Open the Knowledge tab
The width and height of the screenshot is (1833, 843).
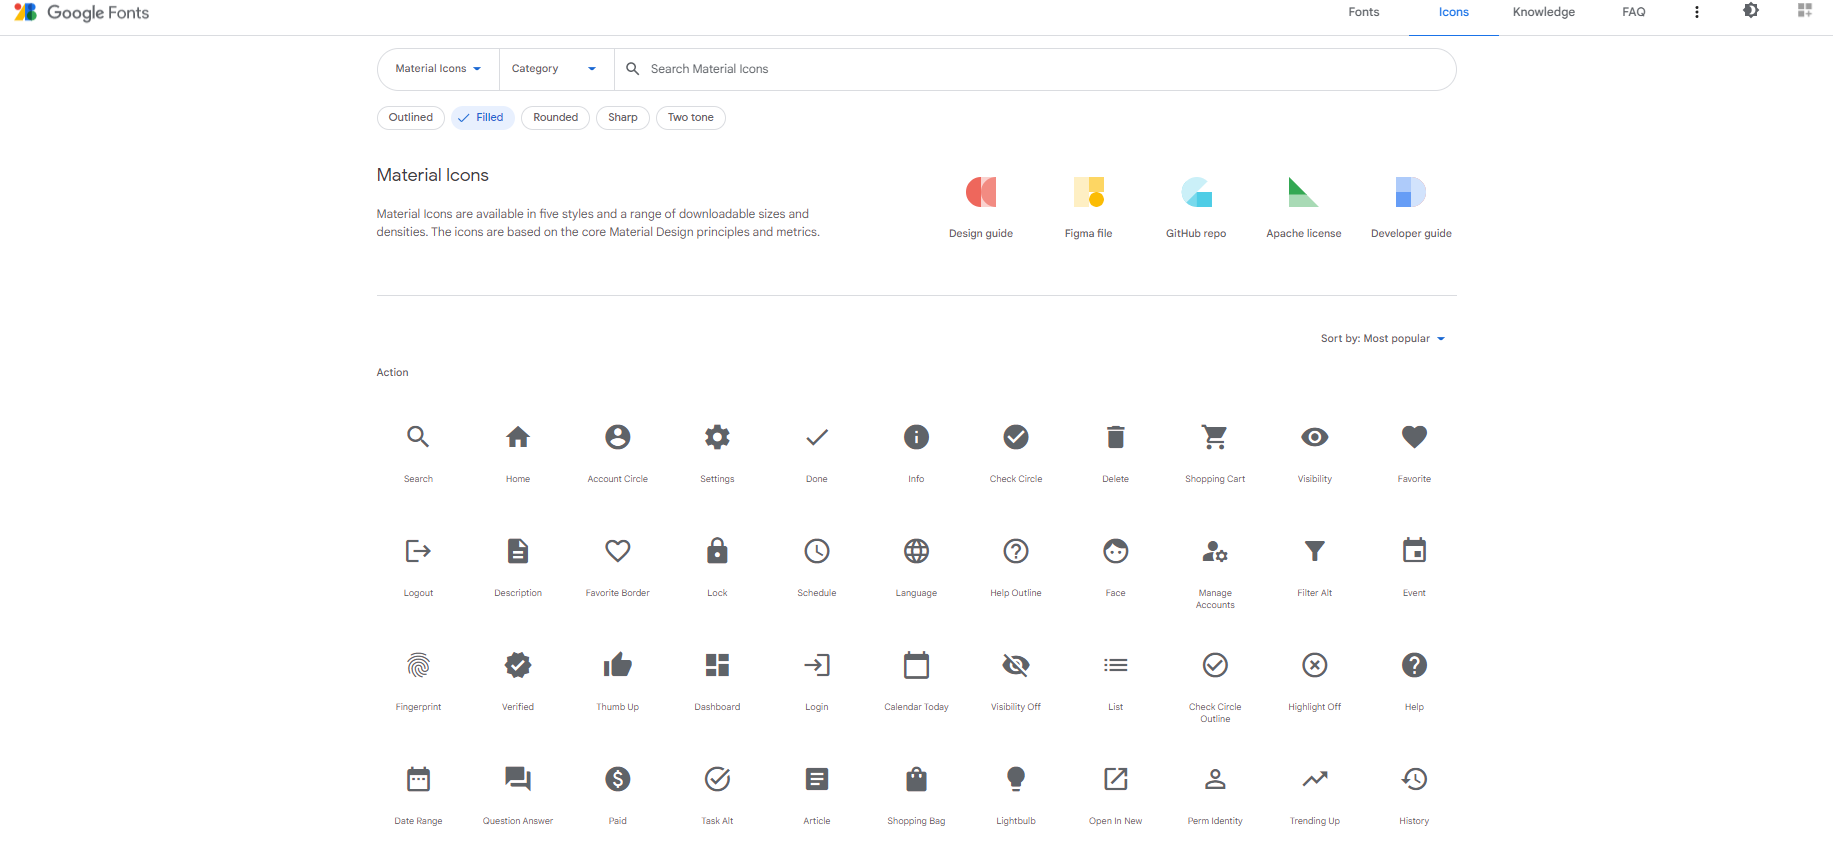[1544, 12]
